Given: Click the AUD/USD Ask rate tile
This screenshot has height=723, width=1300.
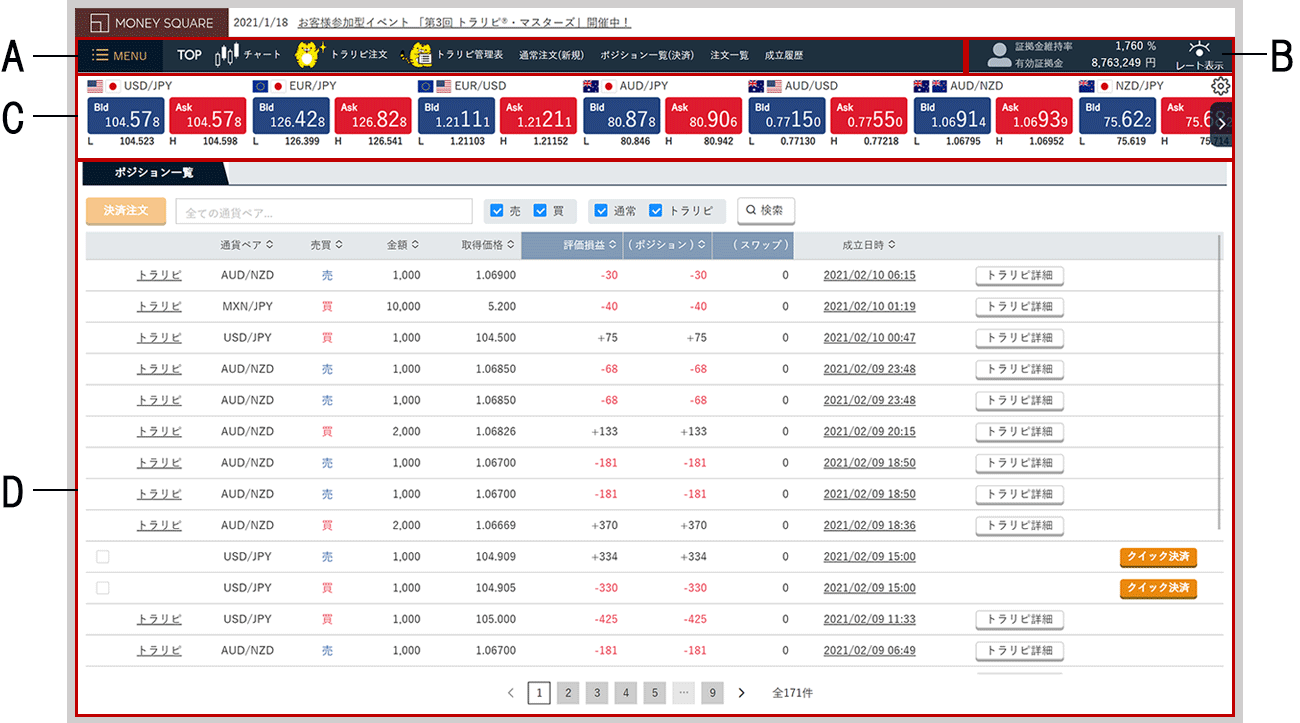Looking at the screenshot, I should point(868,116).
